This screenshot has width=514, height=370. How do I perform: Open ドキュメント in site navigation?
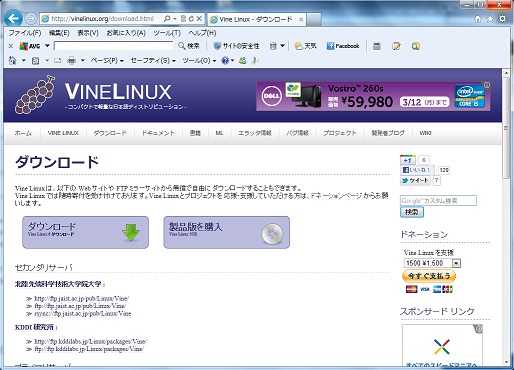click(158, 133)
